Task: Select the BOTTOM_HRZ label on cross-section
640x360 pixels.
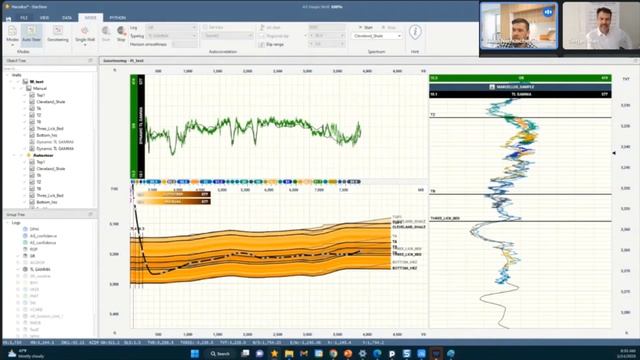Action: point(405,268)
